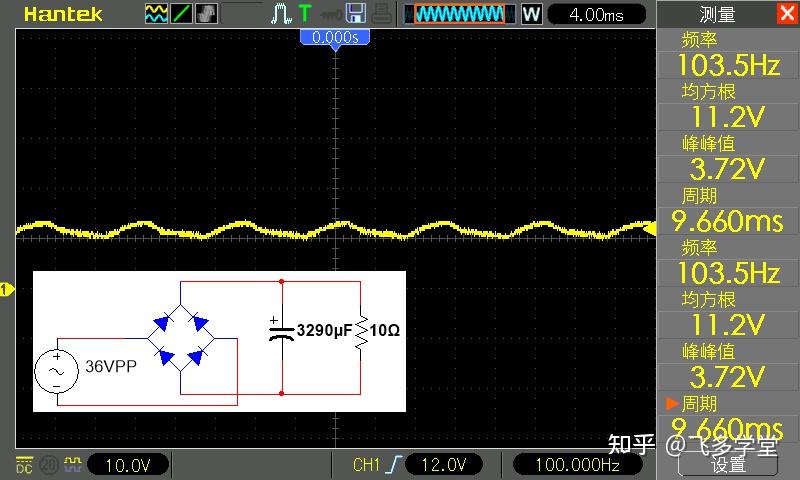Click the 0.000s trigger position marker
The width and height of the screenshot is (800, 480).
[335, 38]
